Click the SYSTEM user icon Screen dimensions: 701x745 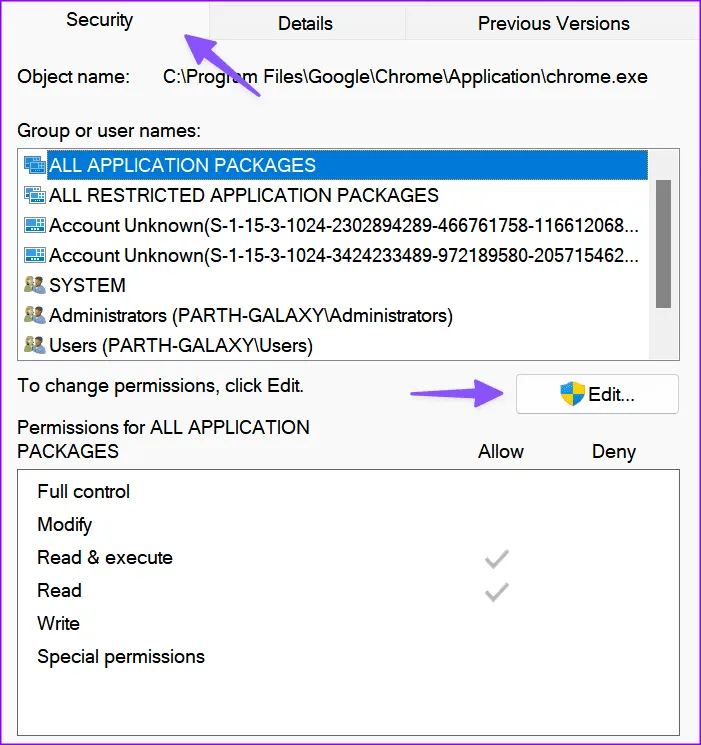(34, 285)
